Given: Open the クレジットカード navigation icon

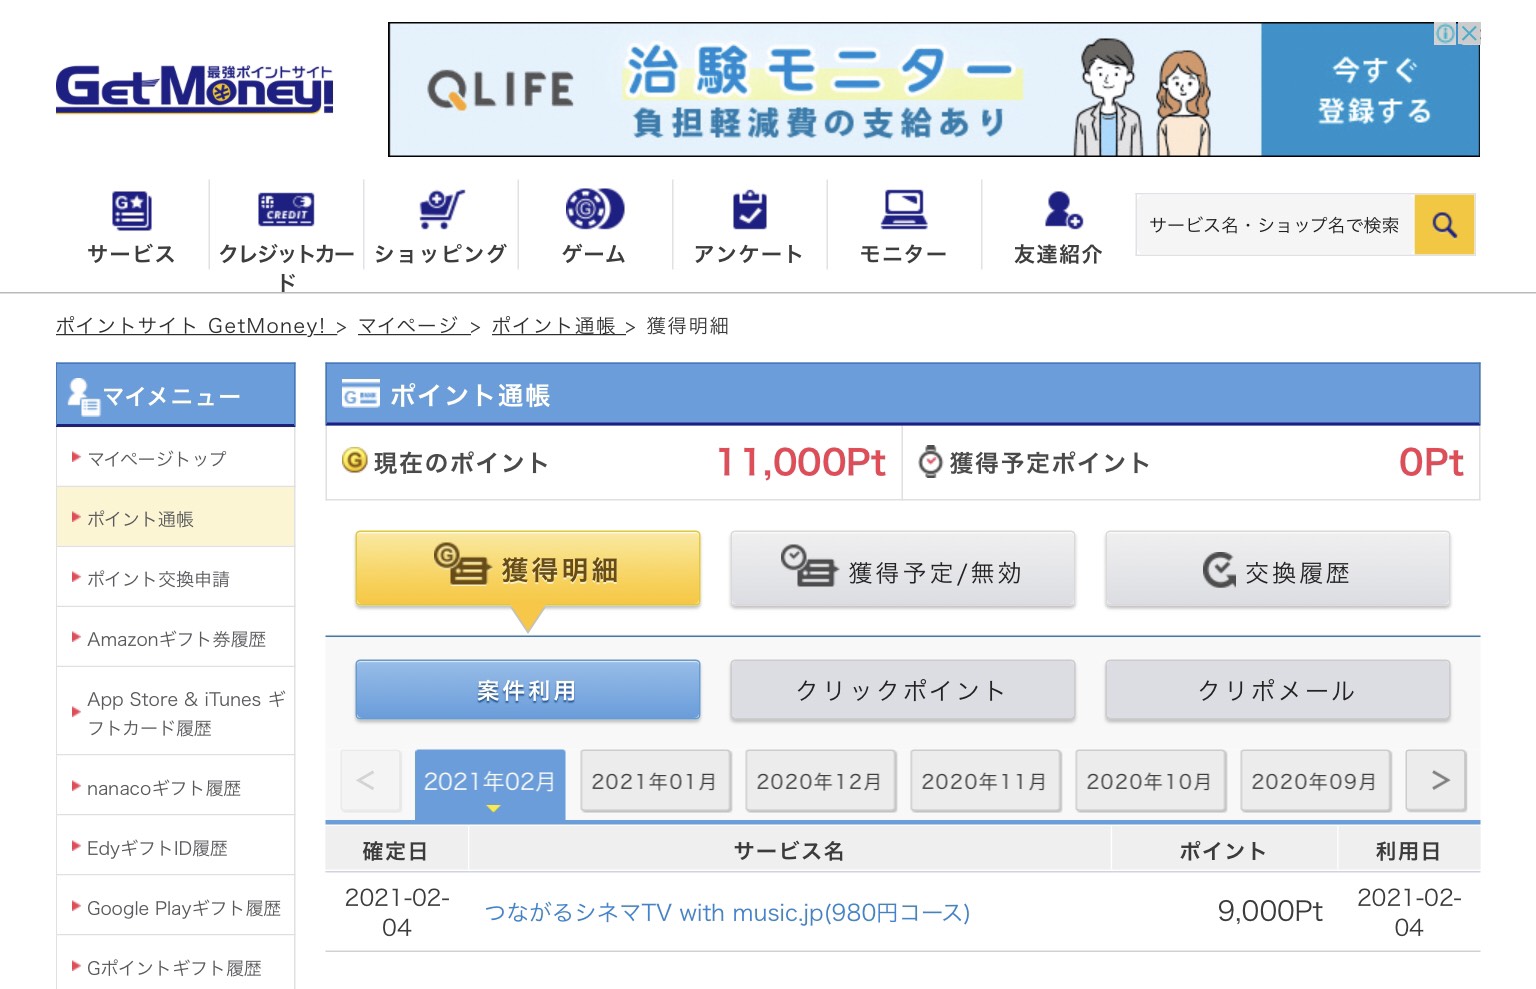Looking at the screenshot, I should (x=286, y=209).
